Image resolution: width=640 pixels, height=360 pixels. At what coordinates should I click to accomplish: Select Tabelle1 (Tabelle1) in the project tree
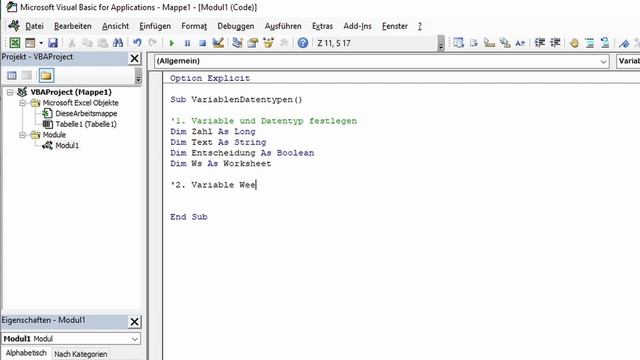click(86, 124)
